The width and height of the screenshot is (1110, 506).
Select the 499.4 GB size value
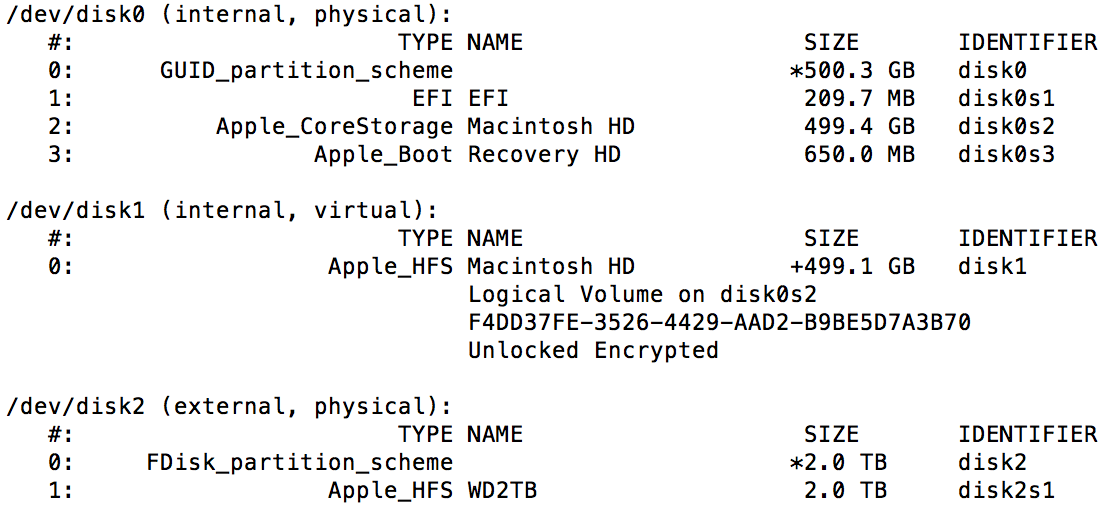point(859,127)
